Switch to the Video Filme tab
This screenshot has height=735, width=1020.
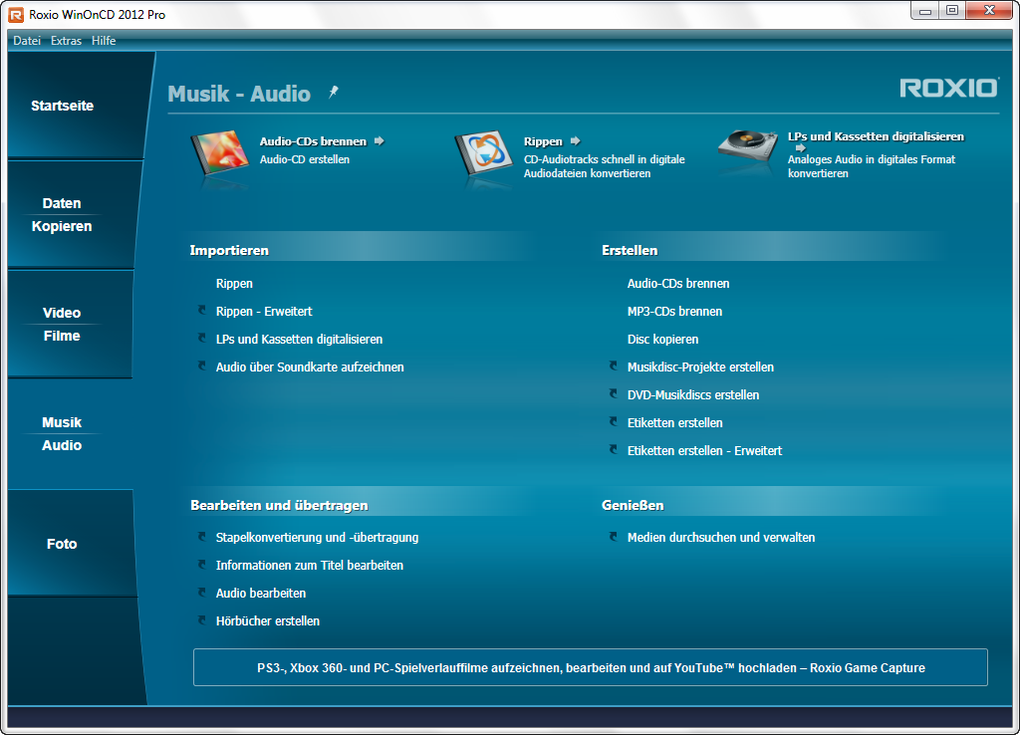pyautogui.click(x=70, y=324)
